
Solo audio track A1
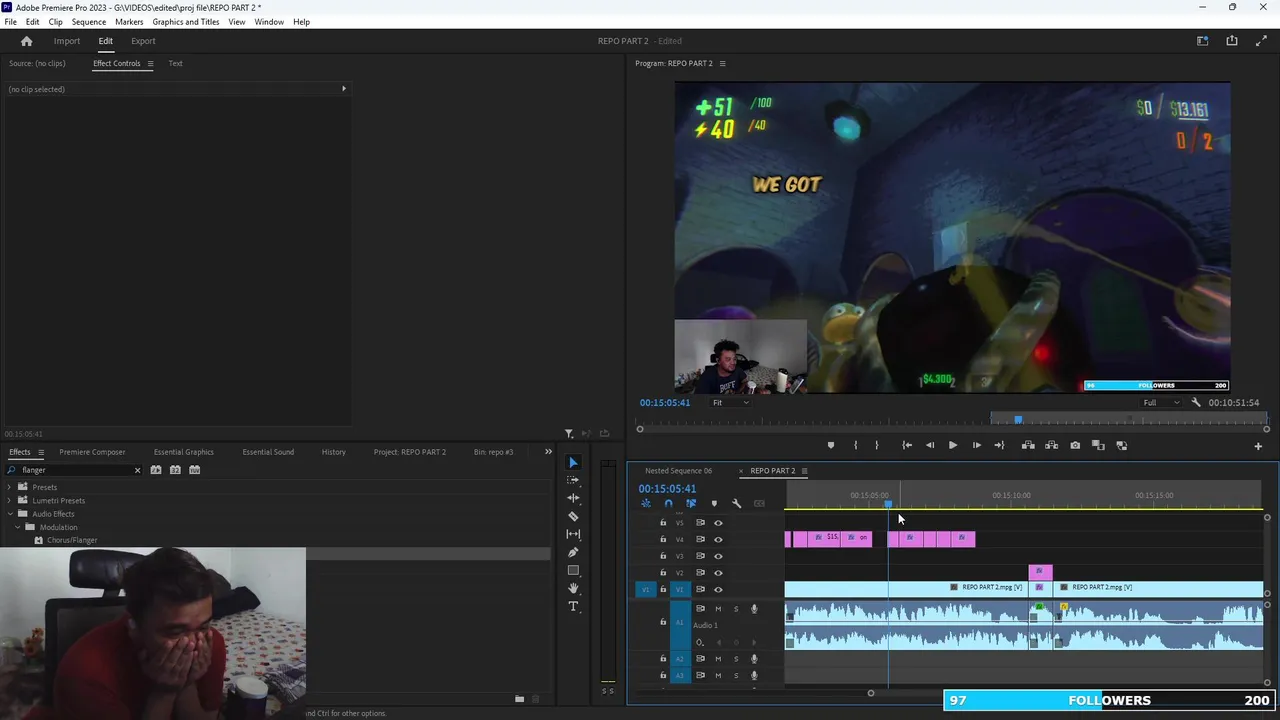tap(736, 608)
